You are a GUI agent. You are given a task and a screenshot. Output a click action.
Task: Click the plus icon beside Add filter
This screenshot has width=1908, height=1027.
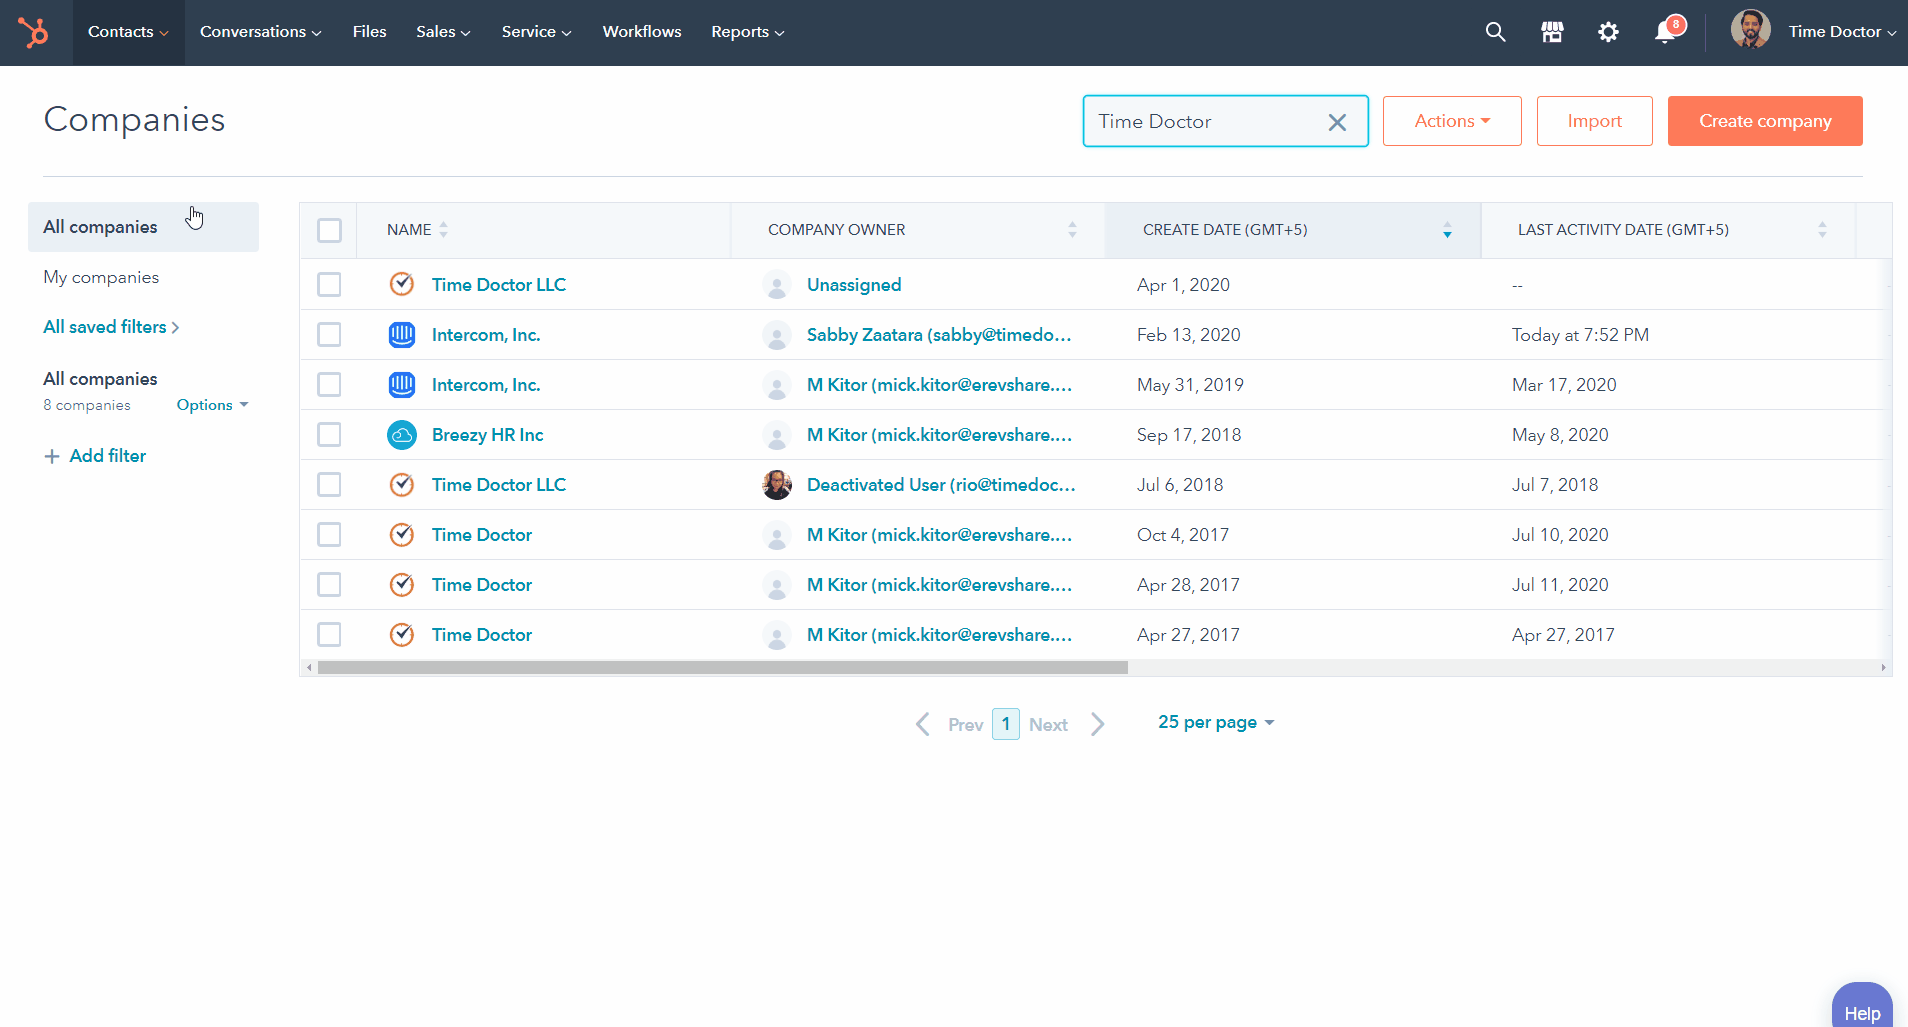(x=52, y=456)
